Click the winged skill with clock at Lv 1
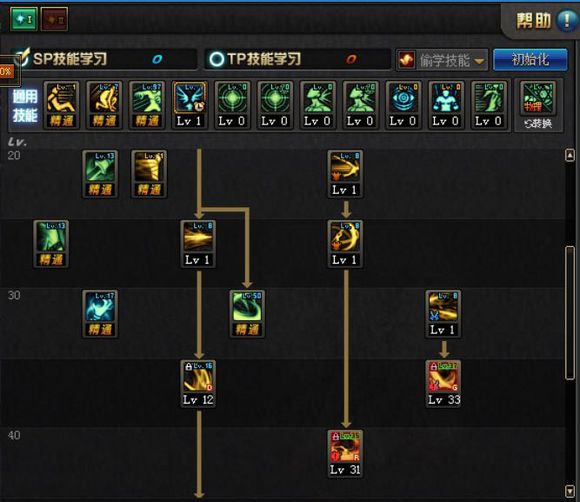 pyautogui.click(x=189, y=105)
